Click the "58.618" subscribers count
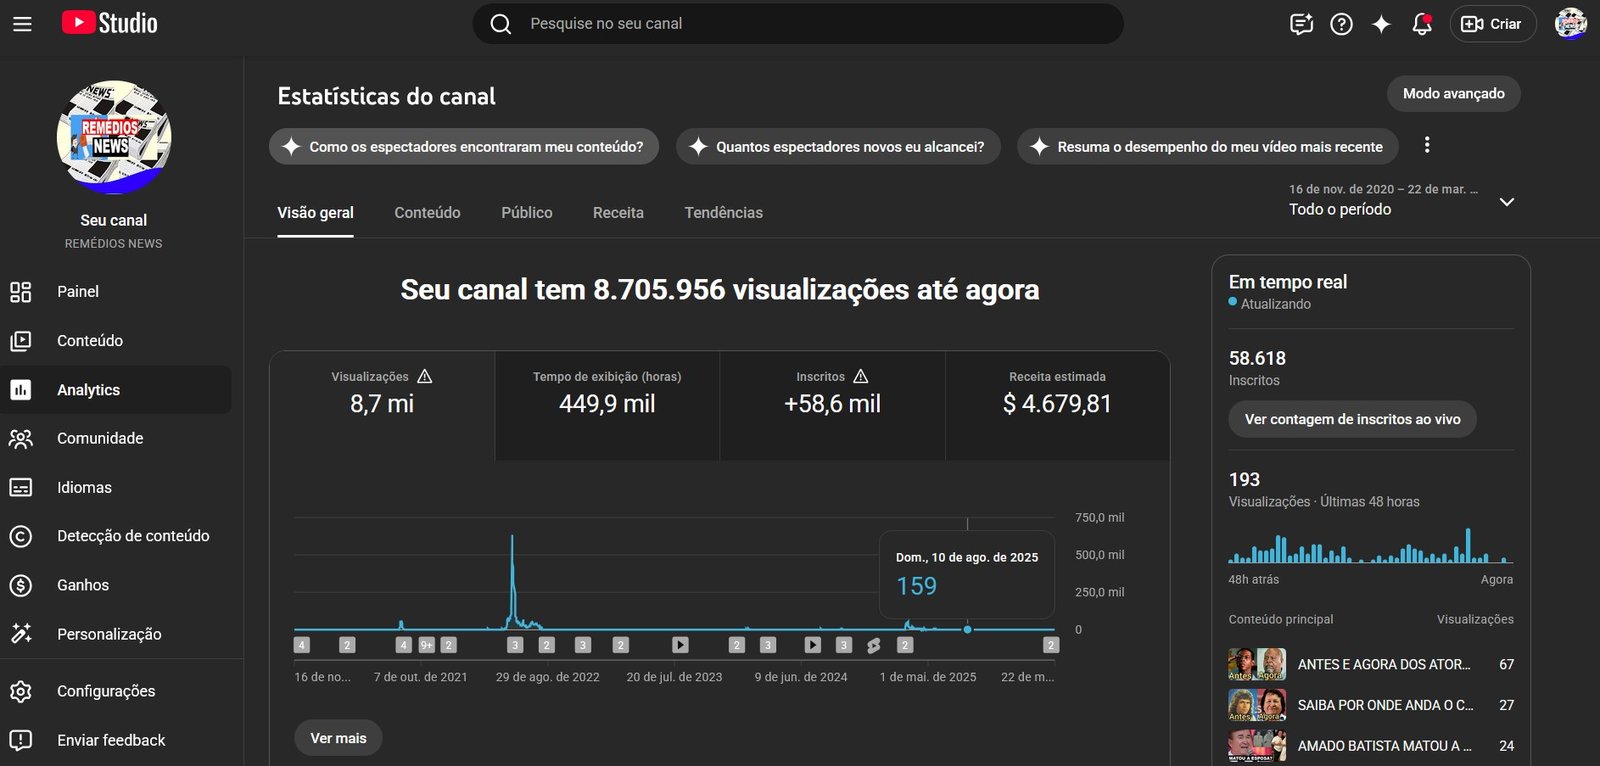This screenshot has height=766, width=1600. point(1257,358)
